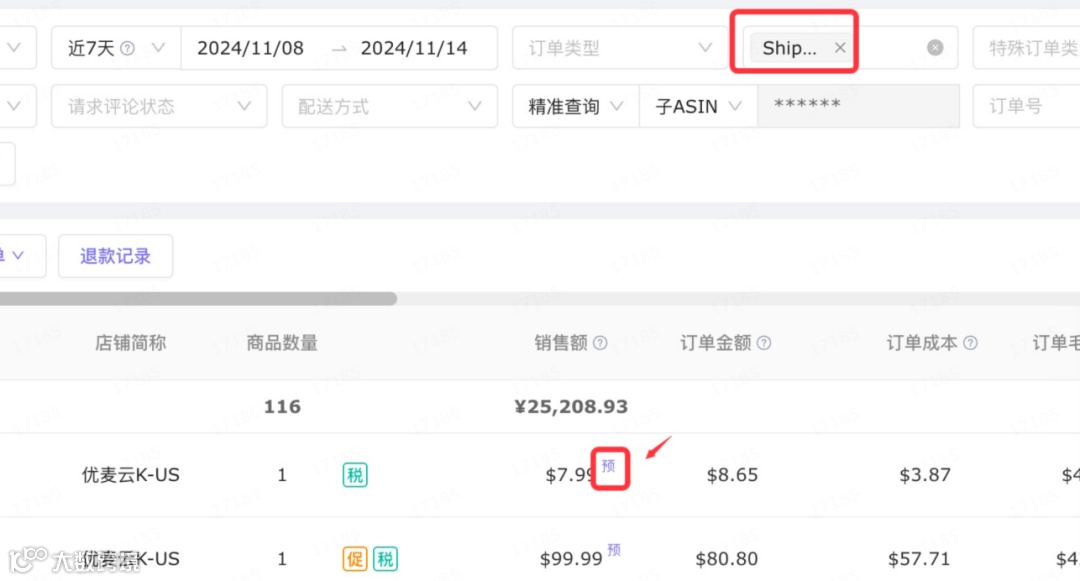Open the 销售额 column help icon

(x=601, y=343)
